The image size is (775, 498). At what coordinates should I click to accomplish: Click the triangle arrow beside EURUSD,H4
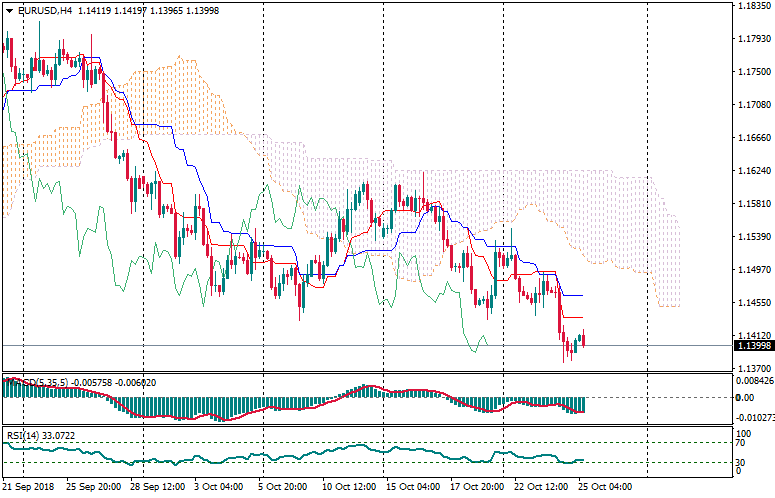[x=8, y=10]
